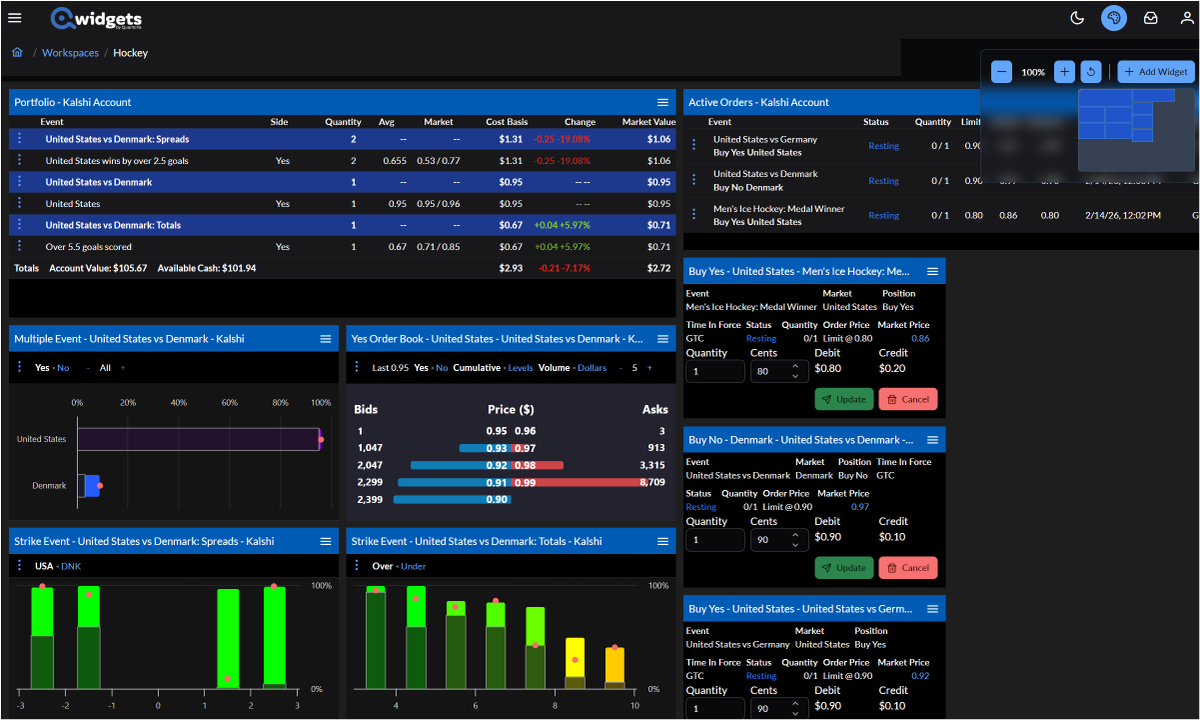Step down Cents in Buy No Denmark order

click(794, 545)
